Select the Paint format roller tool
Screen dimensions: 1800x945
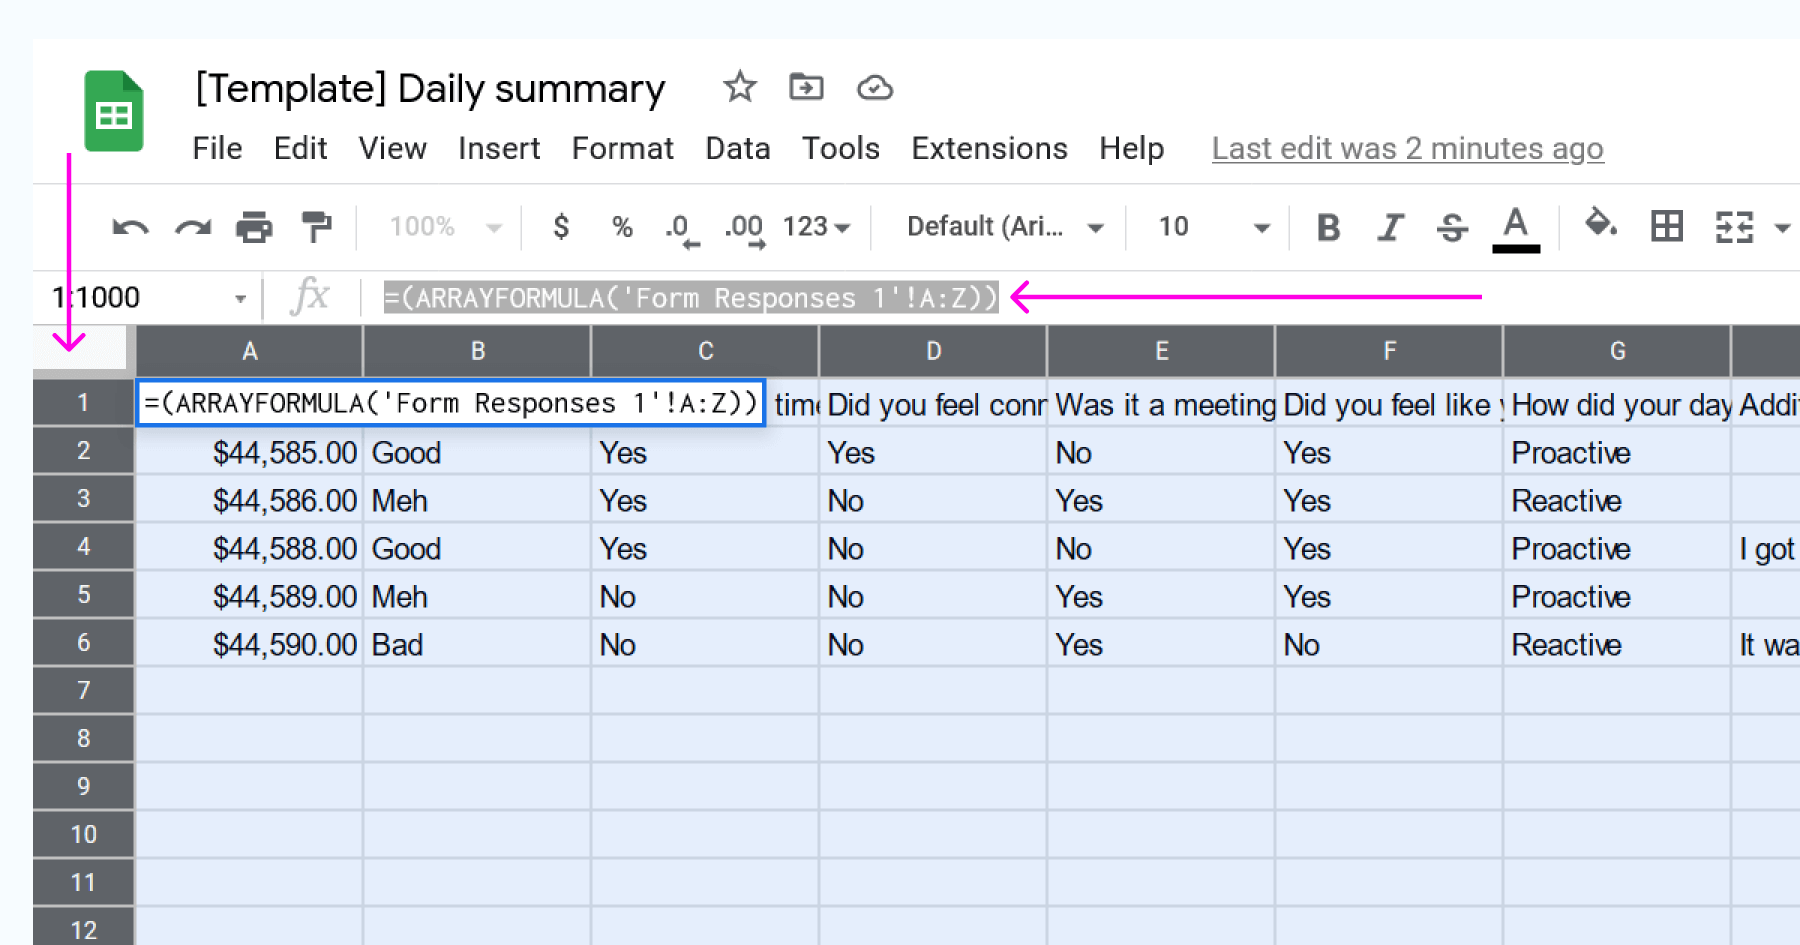(x=316, y=227)
